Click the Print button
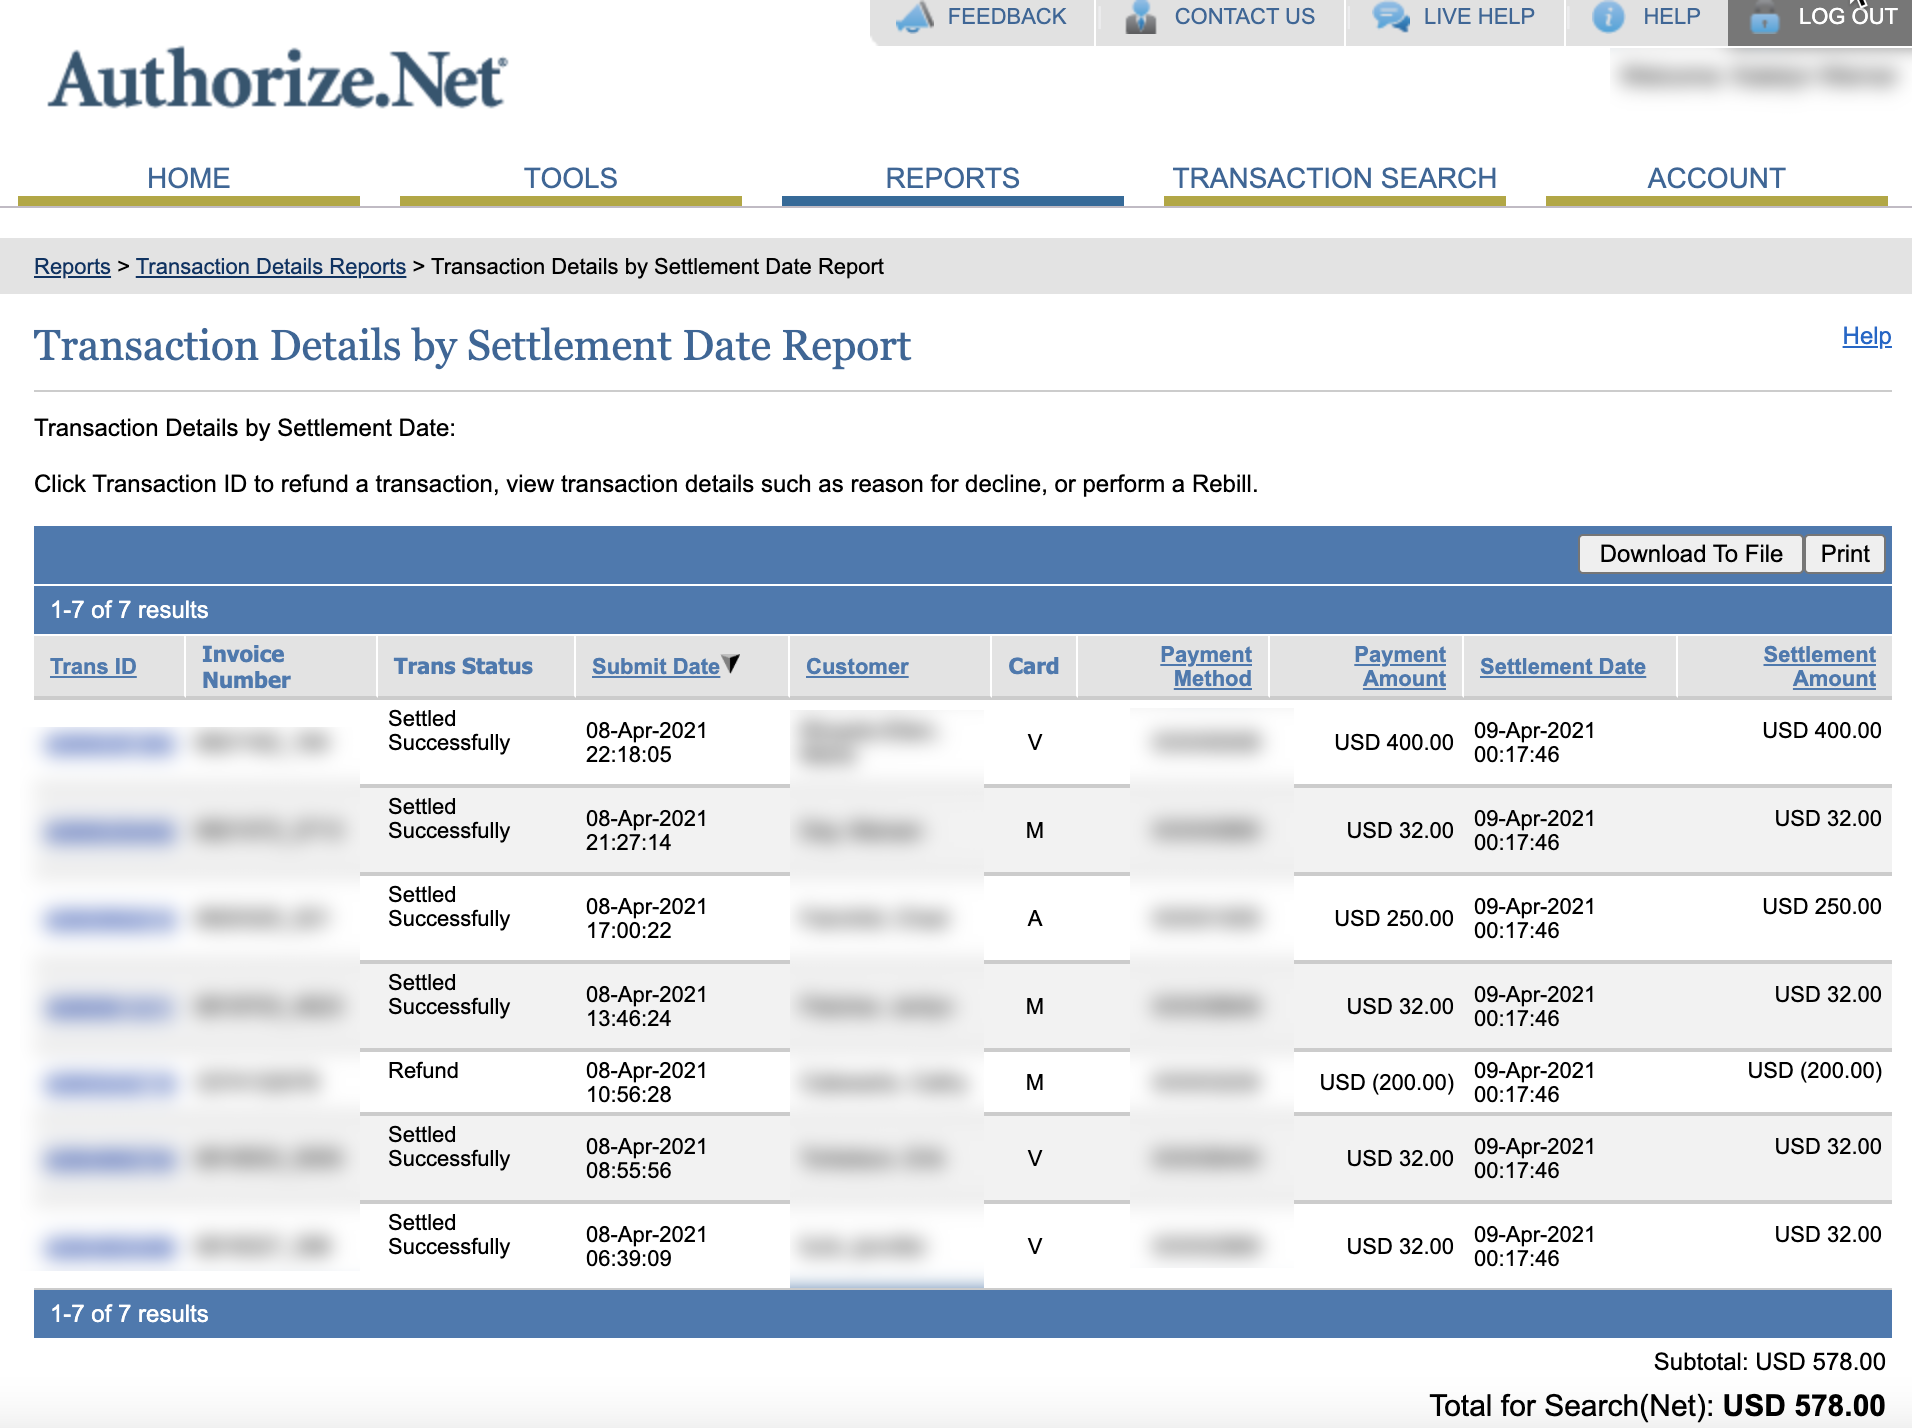The width and height of the screenshot is (1912, 1428). tap(1845, 554)
